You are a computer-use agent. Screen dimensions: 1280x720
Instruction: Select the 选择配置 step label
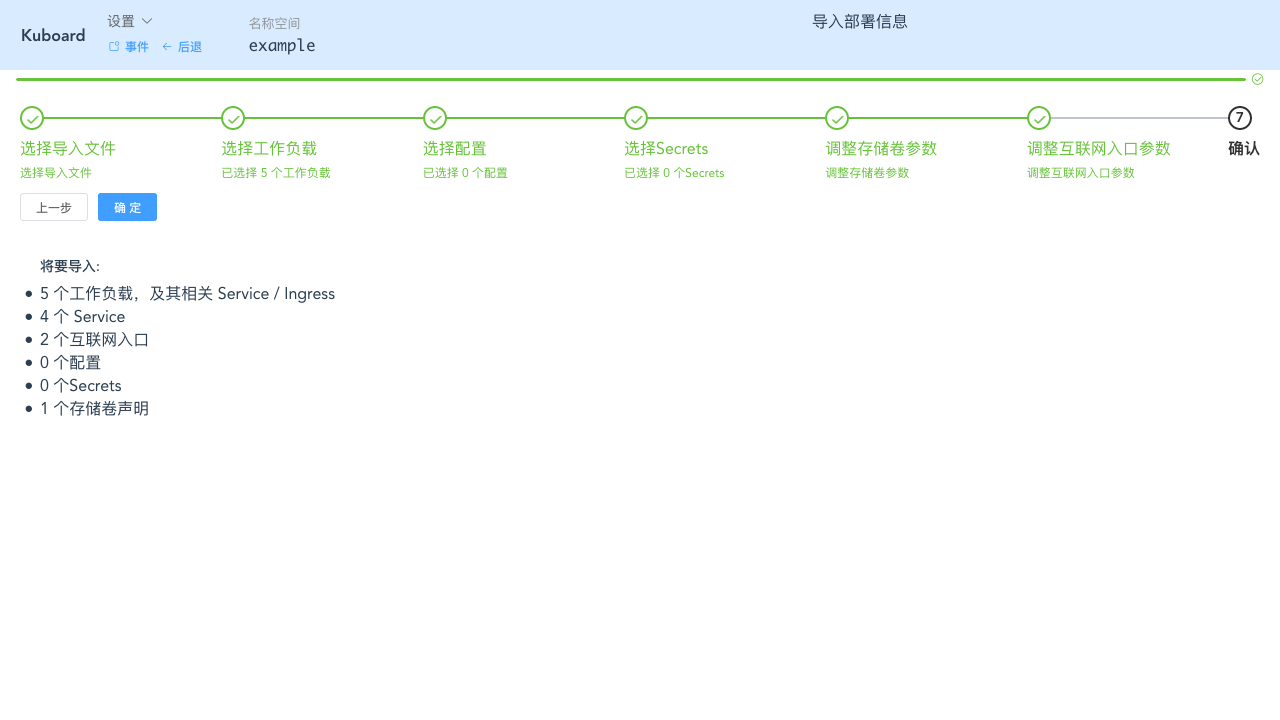point(454,148)
